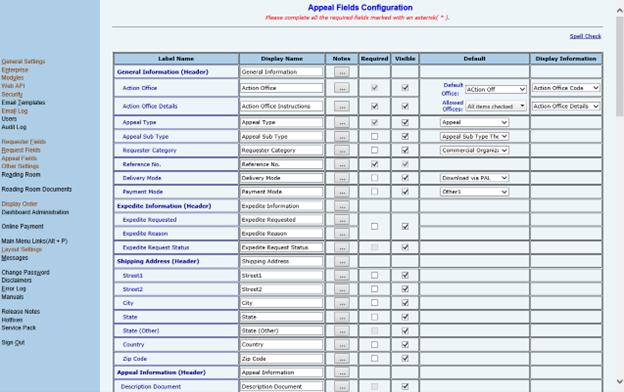Viewport: 624px width, 392px height.
Task: Open notes button for State (Other) row
Action: 342,331
